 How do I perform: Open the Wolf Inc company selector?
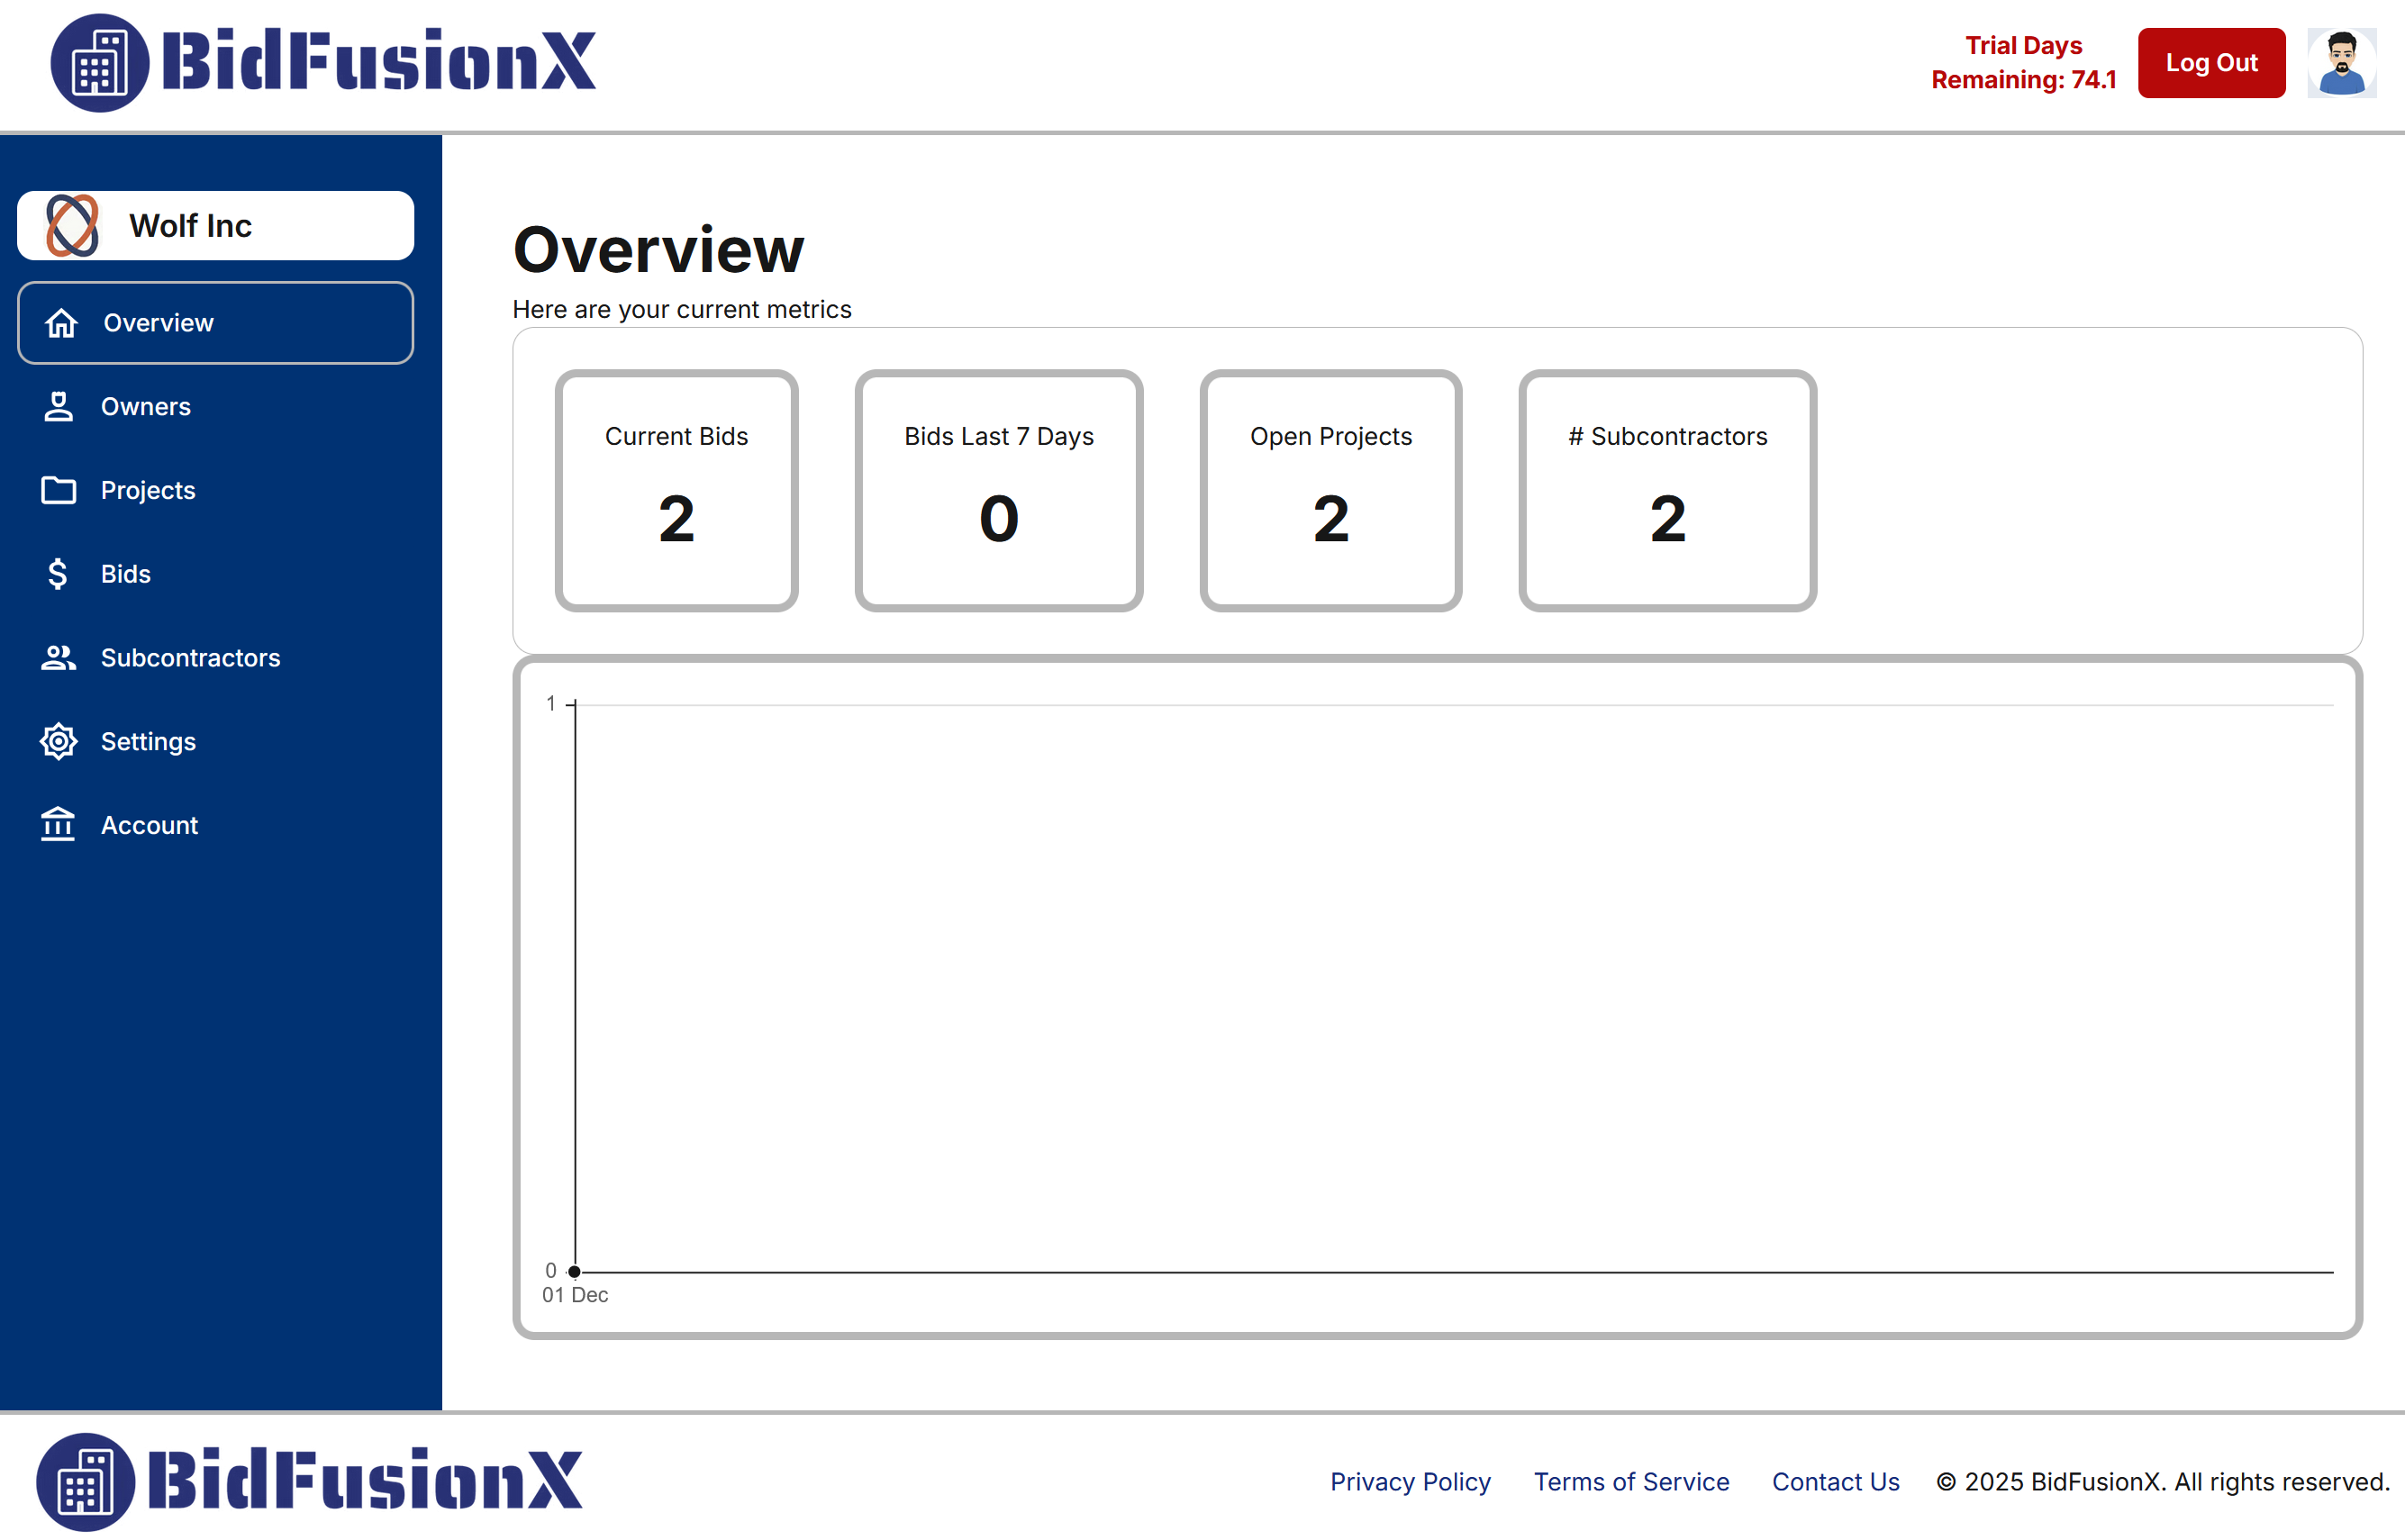coord(215,225)
